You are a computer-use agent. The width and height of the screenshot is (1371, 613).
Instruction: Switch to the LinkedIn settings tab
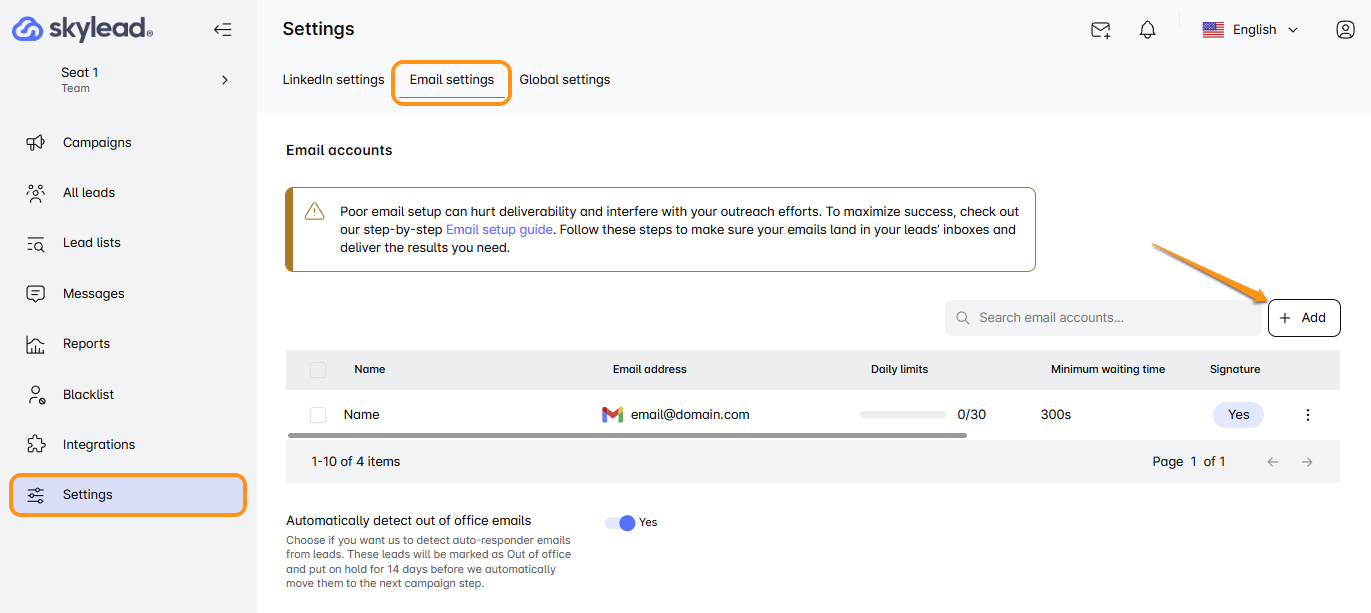(333, 80)
